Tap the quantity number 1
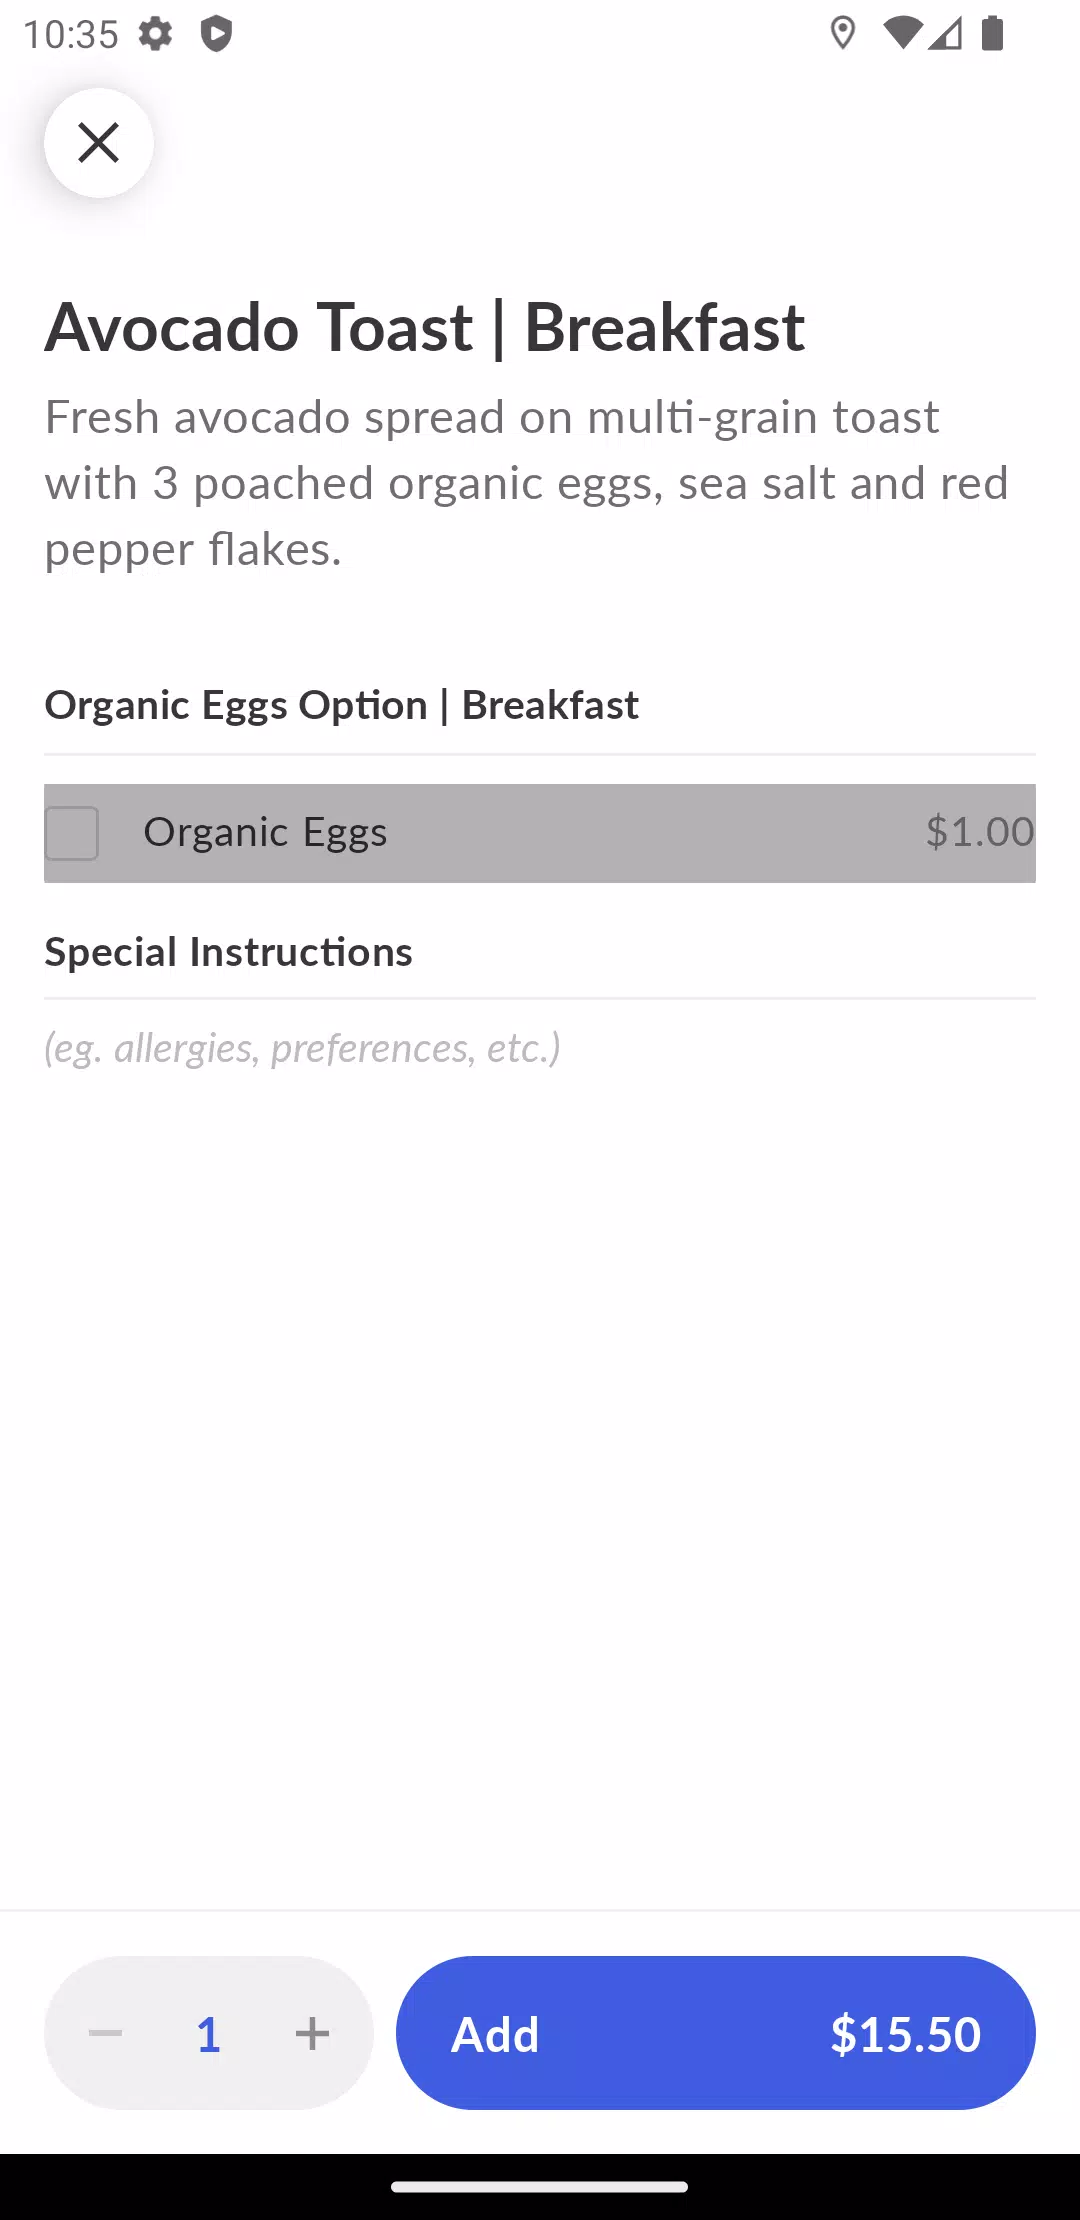 point(208,2034)
